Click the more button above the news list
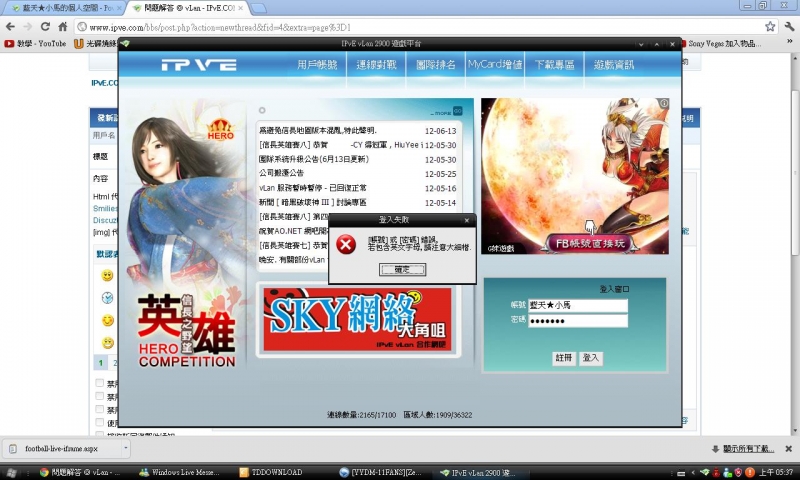Viewport: 800px width, 480px height. [x=446, y=111]
